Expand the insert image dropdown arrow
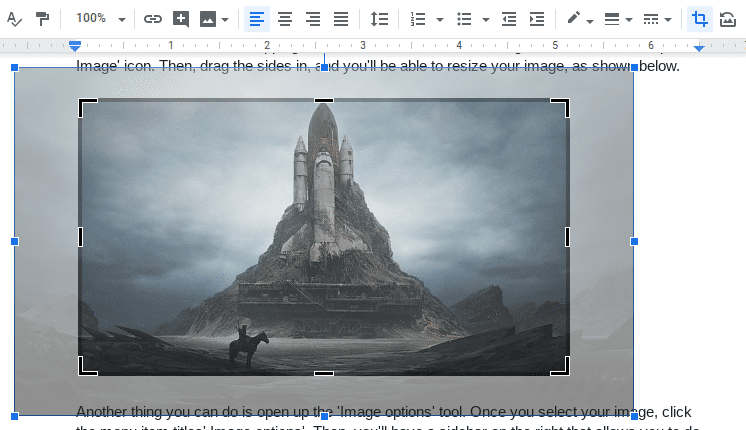This screenshot has height=430, width=746. [x=225, y=20]
